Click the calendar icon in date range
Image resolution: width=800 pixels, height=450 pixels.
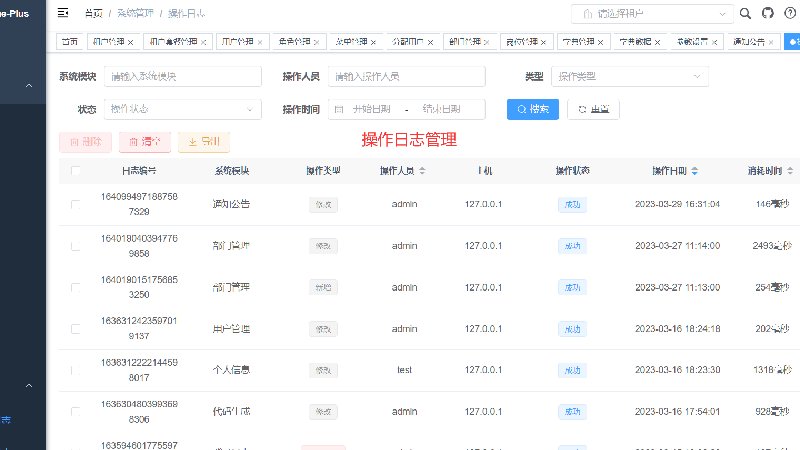pyautogui.click(x=339, y=109)
